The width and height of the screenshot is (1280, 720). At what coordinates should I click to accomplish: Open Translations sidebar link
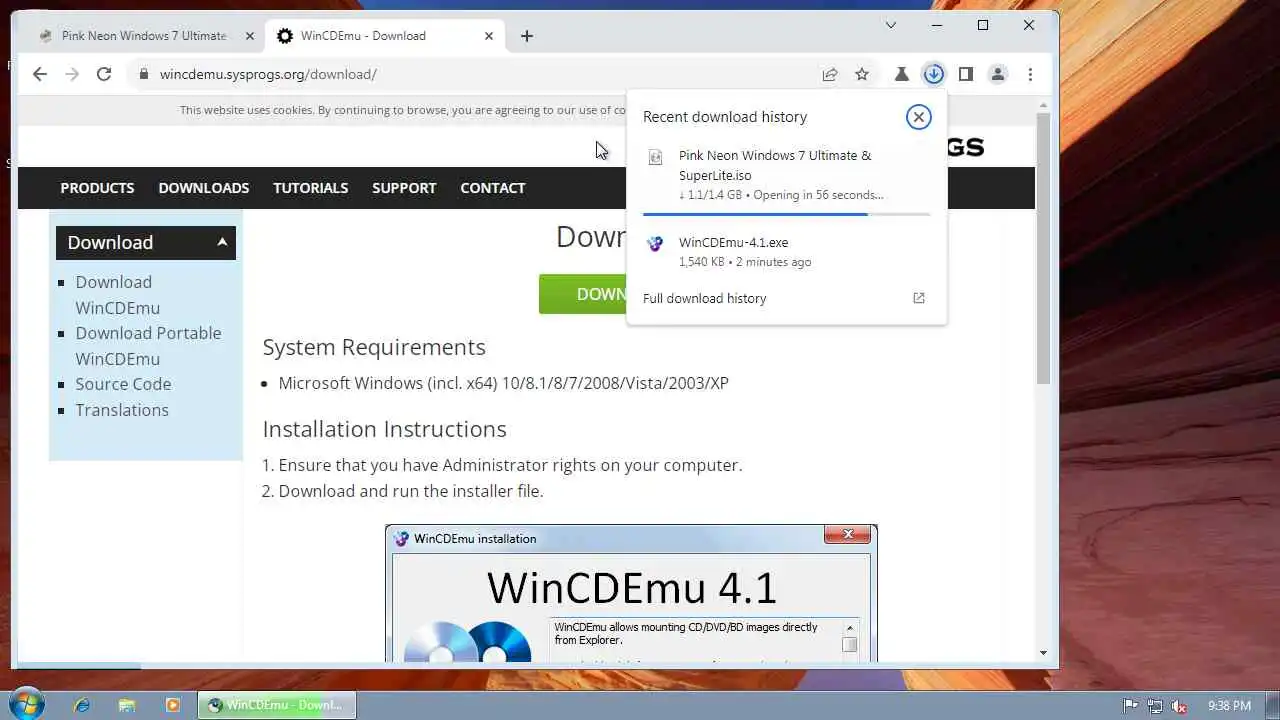click(122, 410)
